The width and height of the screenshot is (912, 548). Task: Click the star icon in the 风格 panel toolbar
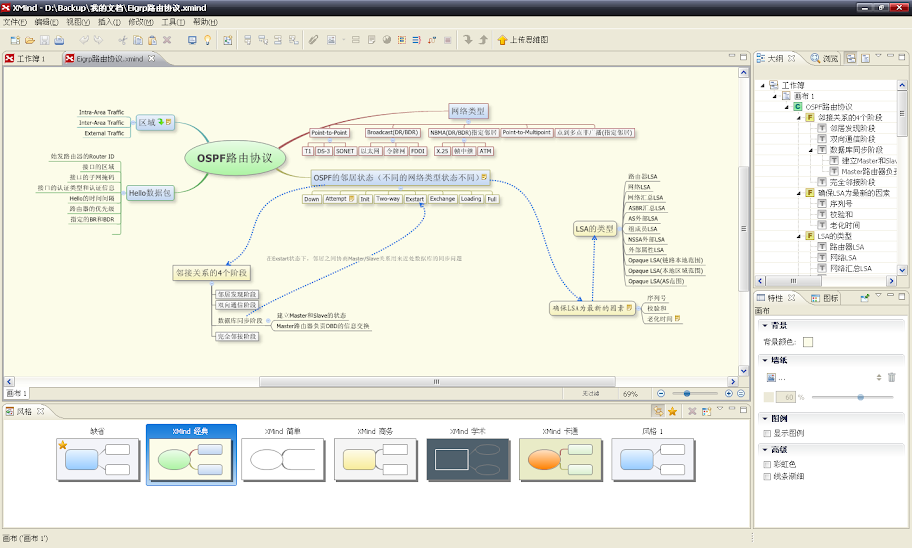point(672,411)
